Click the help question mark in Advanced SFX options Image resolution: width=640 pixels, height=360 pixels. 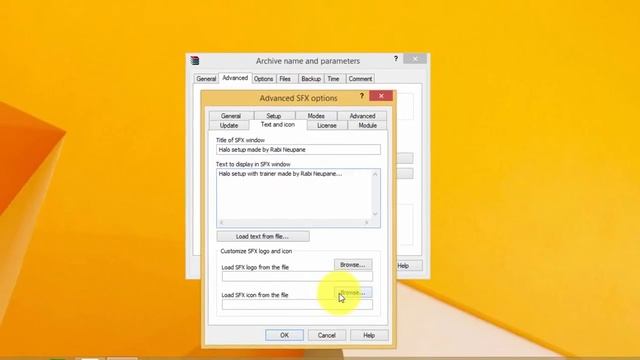(362, 96)
